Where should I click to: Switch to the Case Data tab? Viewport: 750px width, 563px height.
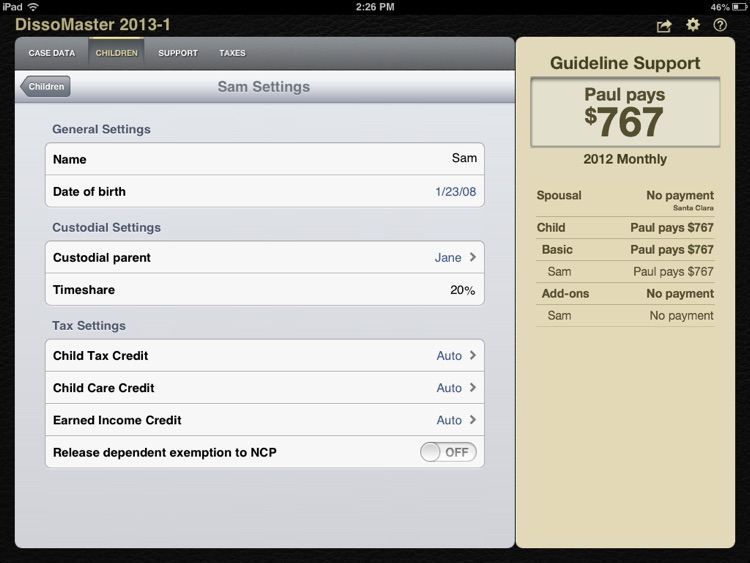pyautogui.click(x=52, y=53)
